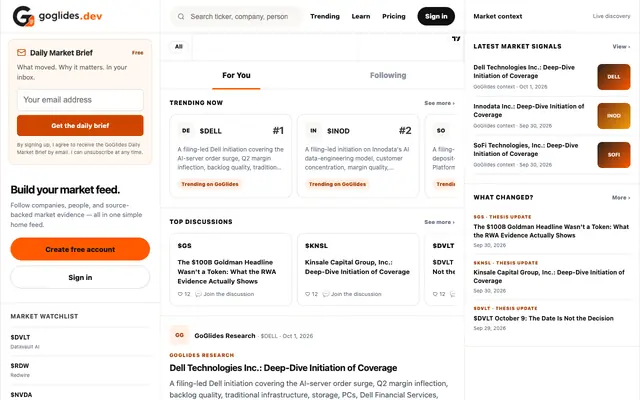The image size is (640, 400).
Task: Expand Trending Now via See more
Action: click(x=439, y=103)
